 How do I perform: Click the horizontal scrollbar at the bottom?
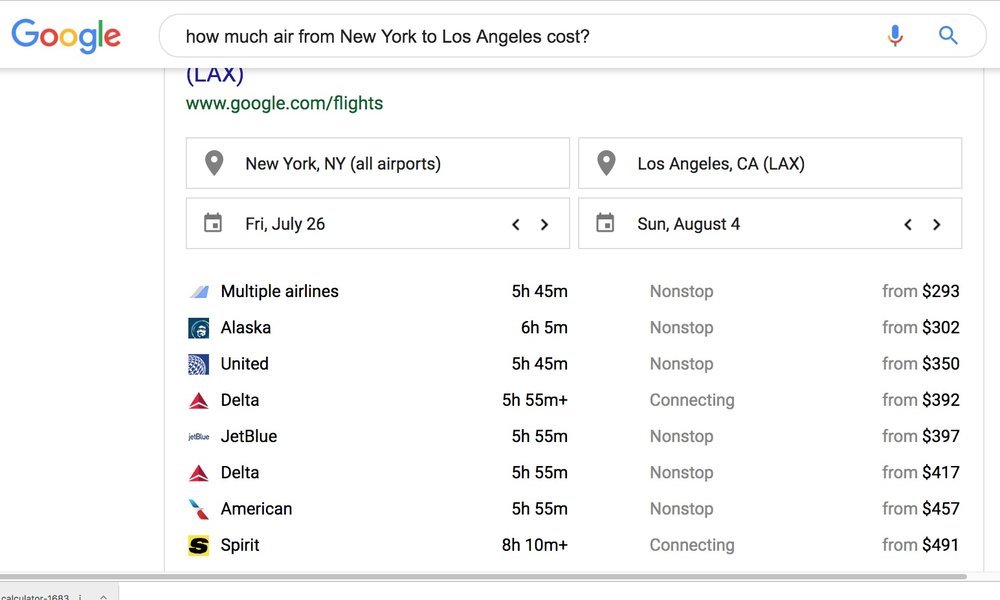tap(483, 577)
